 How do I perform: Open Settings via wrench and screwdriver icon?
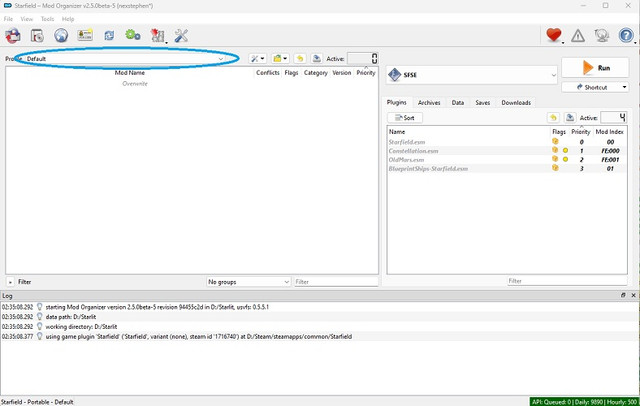coord(181,35)
